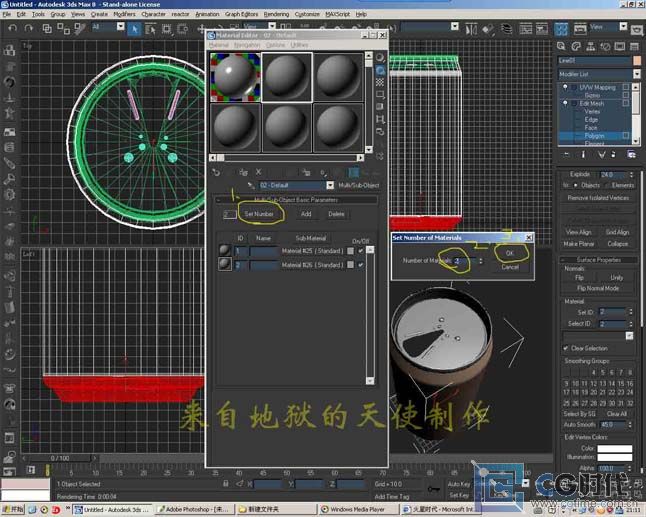Viewport: 646px width, 517px height.
Task: Click Sample Type icon beside material slots
Action: [380, 57]
